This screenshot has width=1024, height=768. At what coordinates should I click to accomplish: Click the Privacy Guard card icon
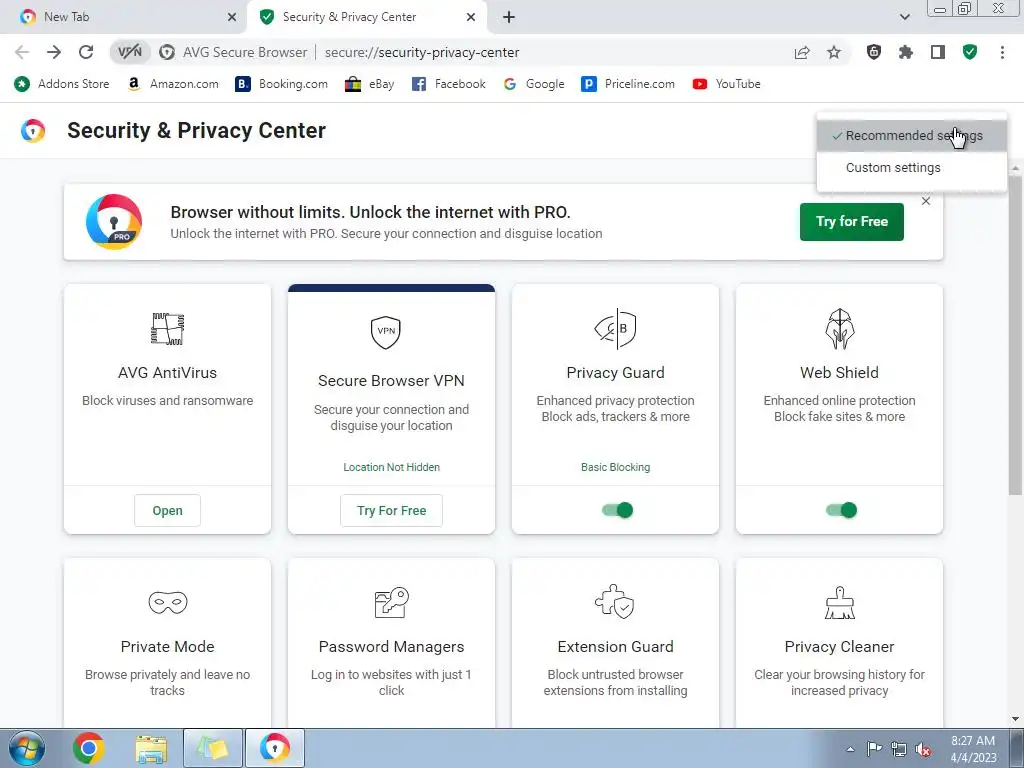pyautogui.click(x=615, y=328)
